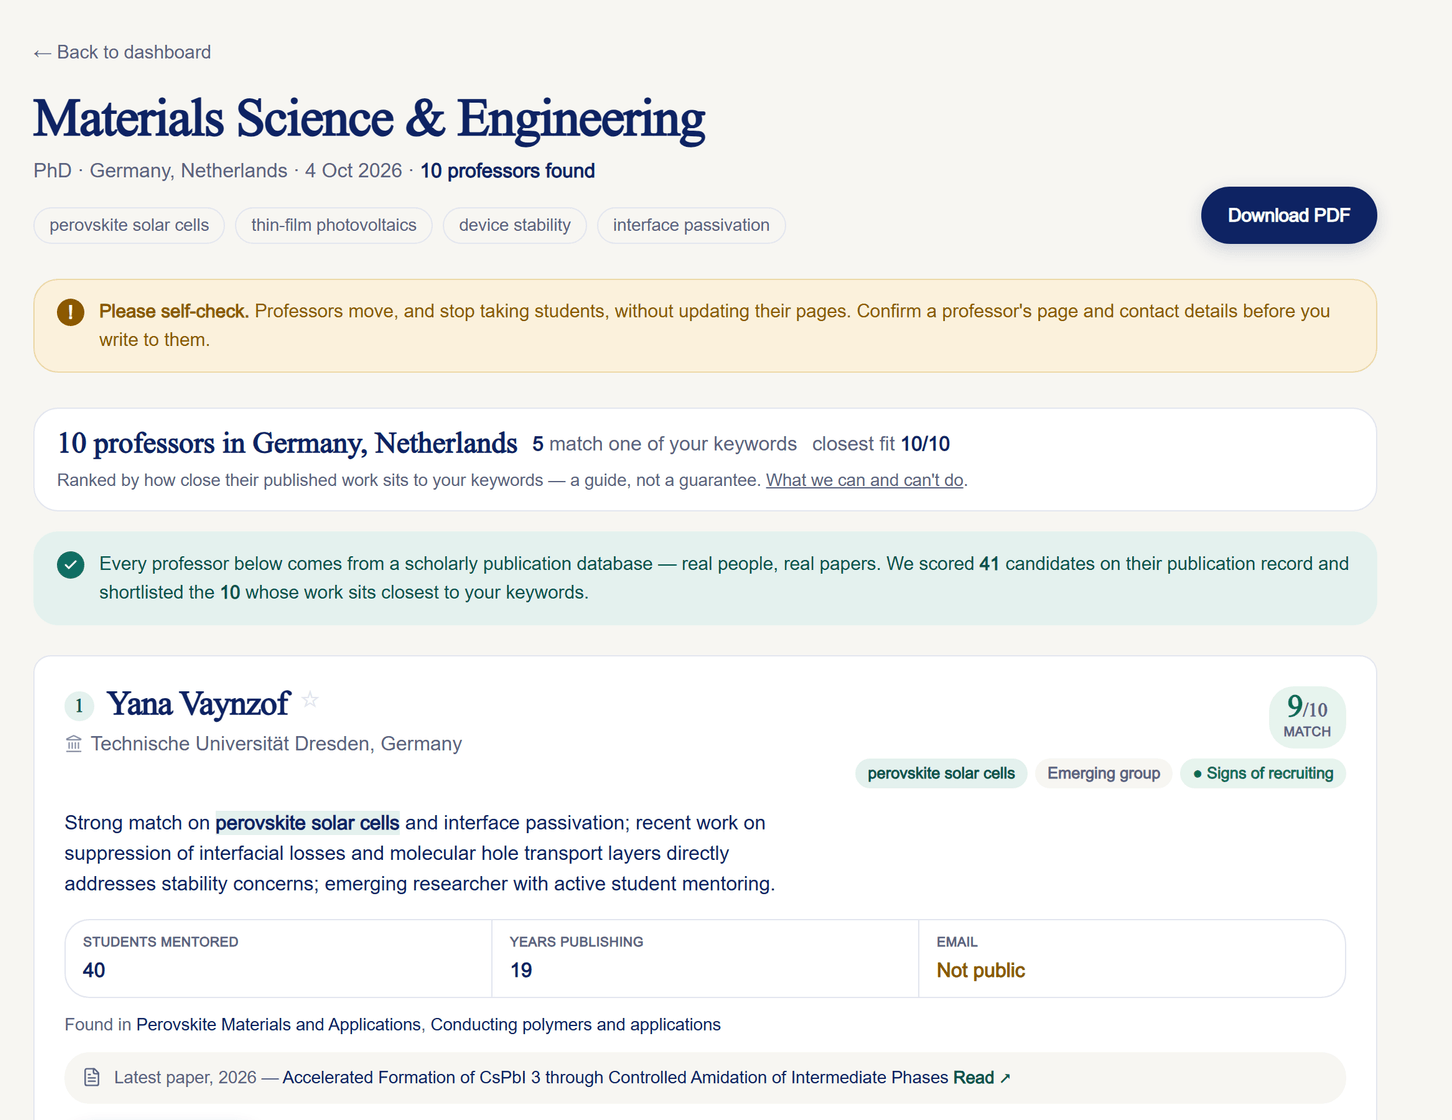Click the perovskite solar cells tag on Vaynzof card

[x=941, y=773]
